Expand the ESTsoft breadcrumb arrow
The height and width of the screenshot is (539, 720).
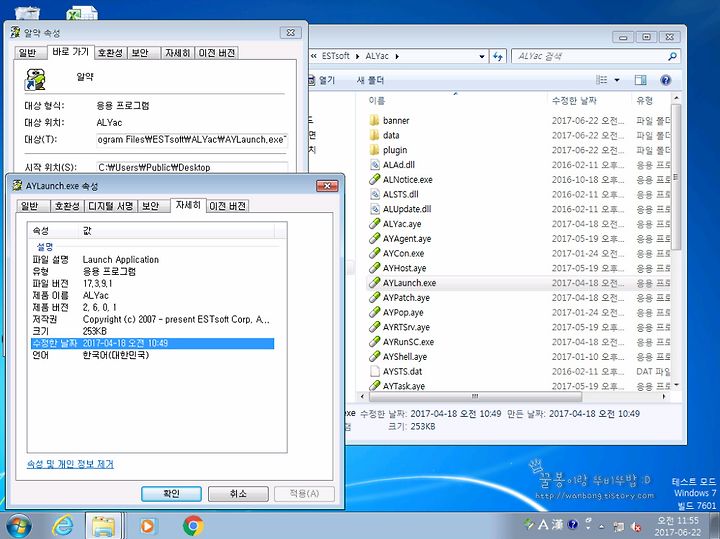click(357, 56)
